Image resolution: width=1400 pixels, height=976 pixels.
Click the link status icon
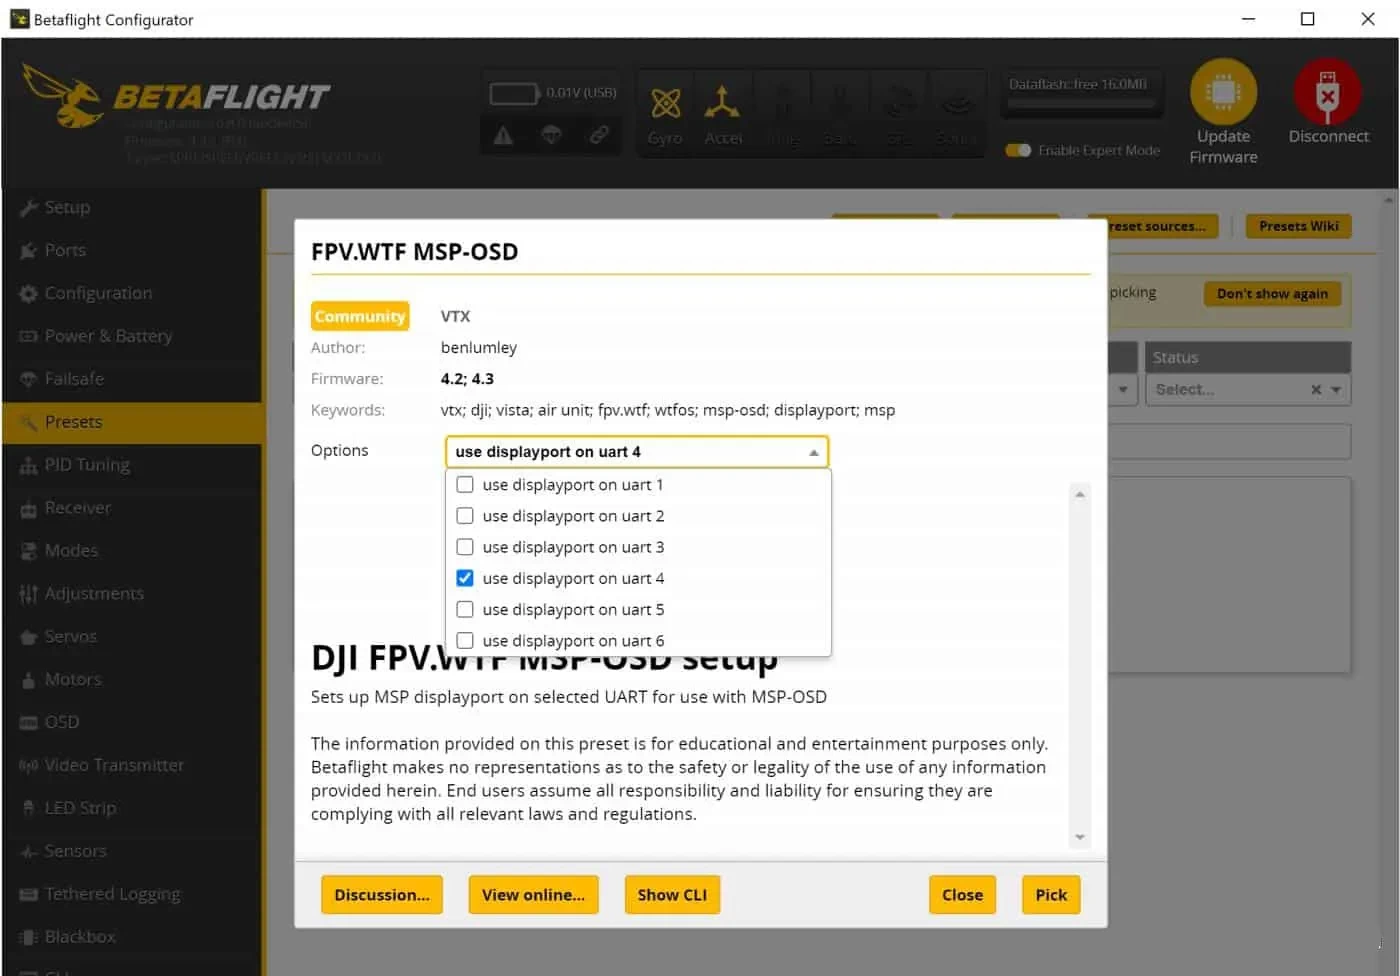[x=599, y=135]
